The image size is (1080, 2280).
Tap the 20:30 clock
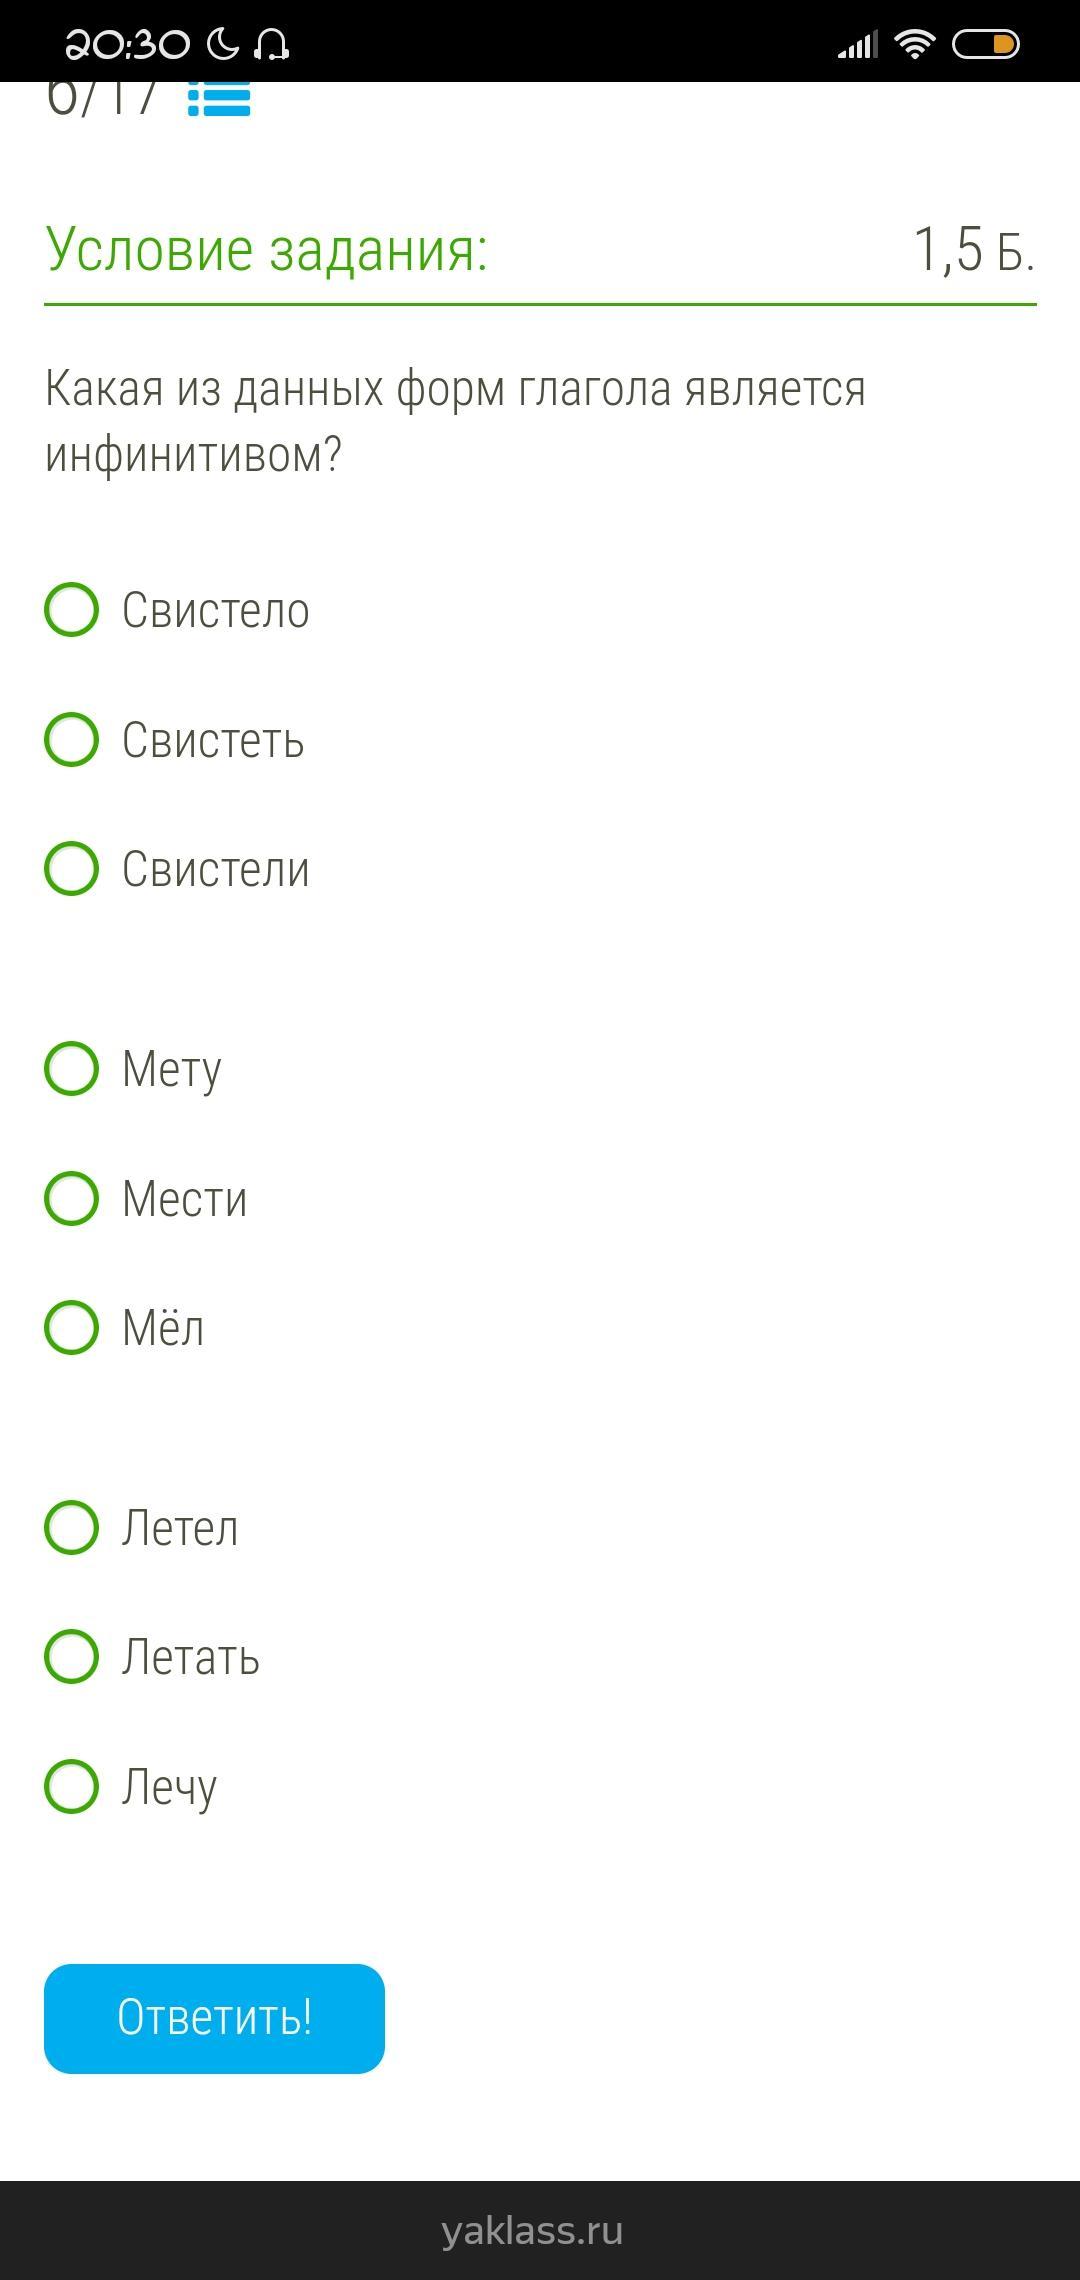tap(127, 45)
